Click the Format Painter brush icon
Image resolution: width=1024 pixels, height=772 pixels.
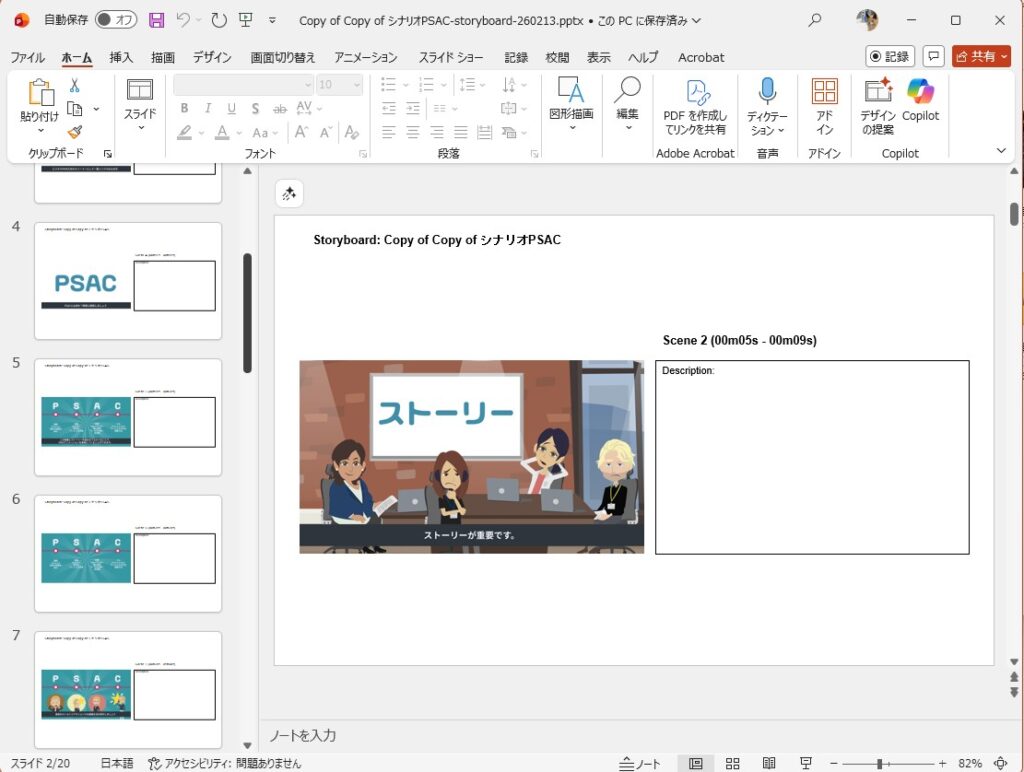(75, 132)
